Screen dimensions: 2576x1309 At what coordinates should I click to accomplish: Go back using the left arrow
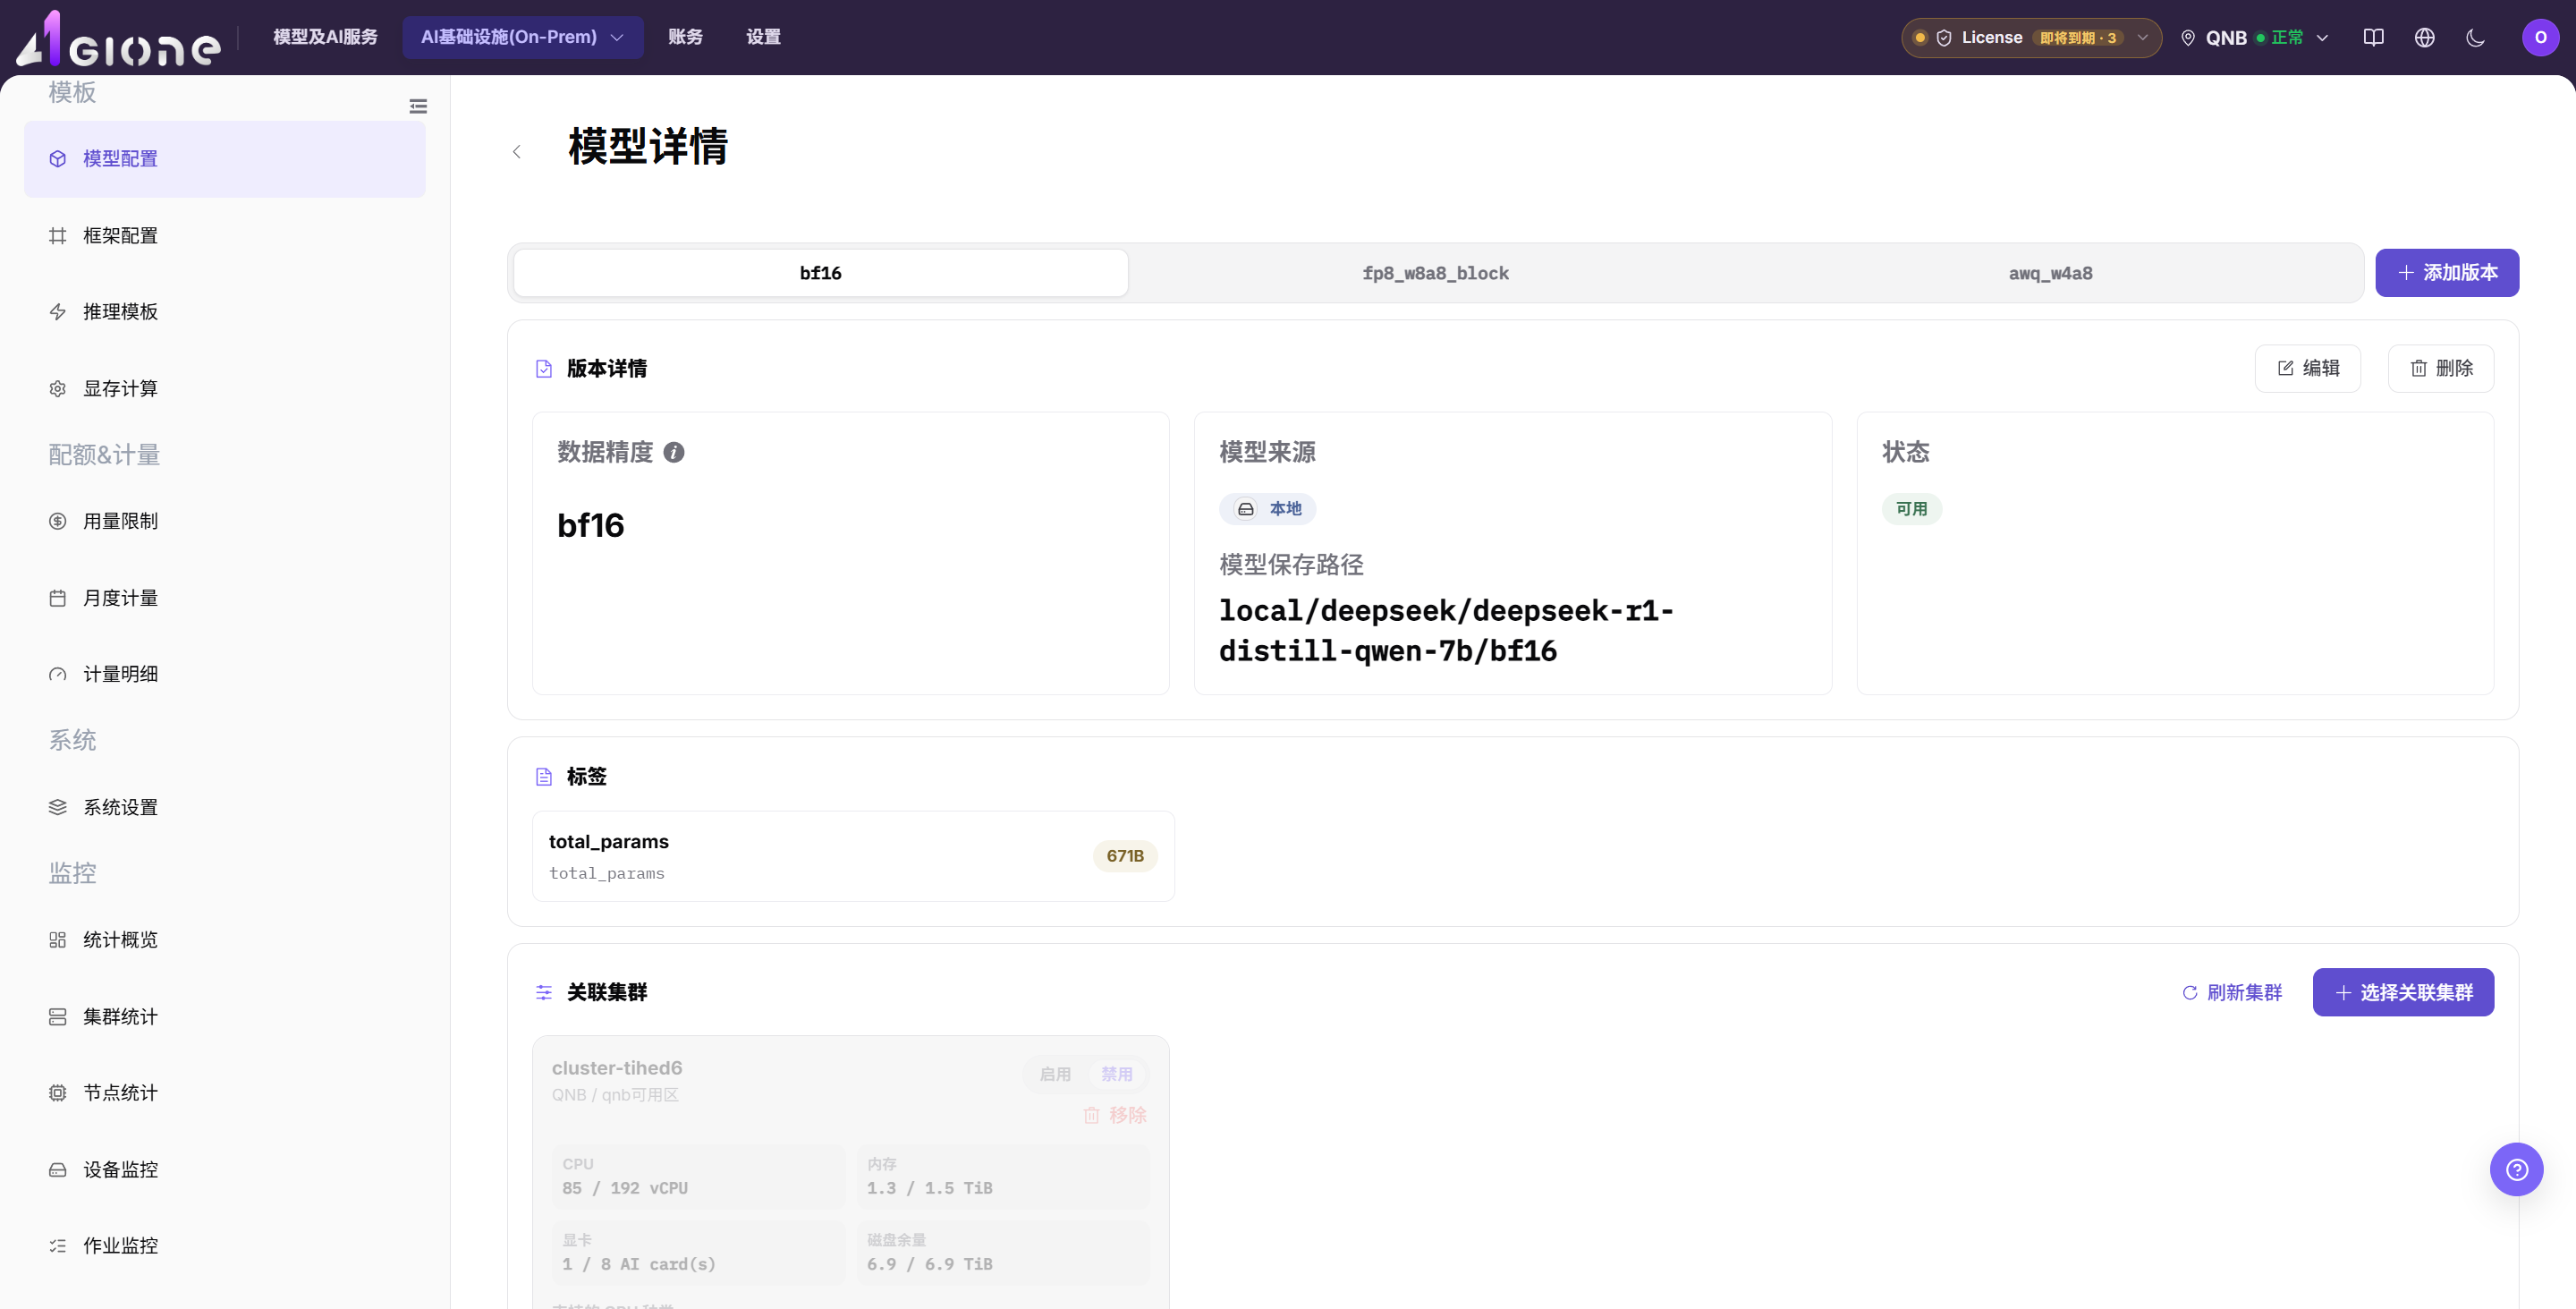[x=517, y=152]
